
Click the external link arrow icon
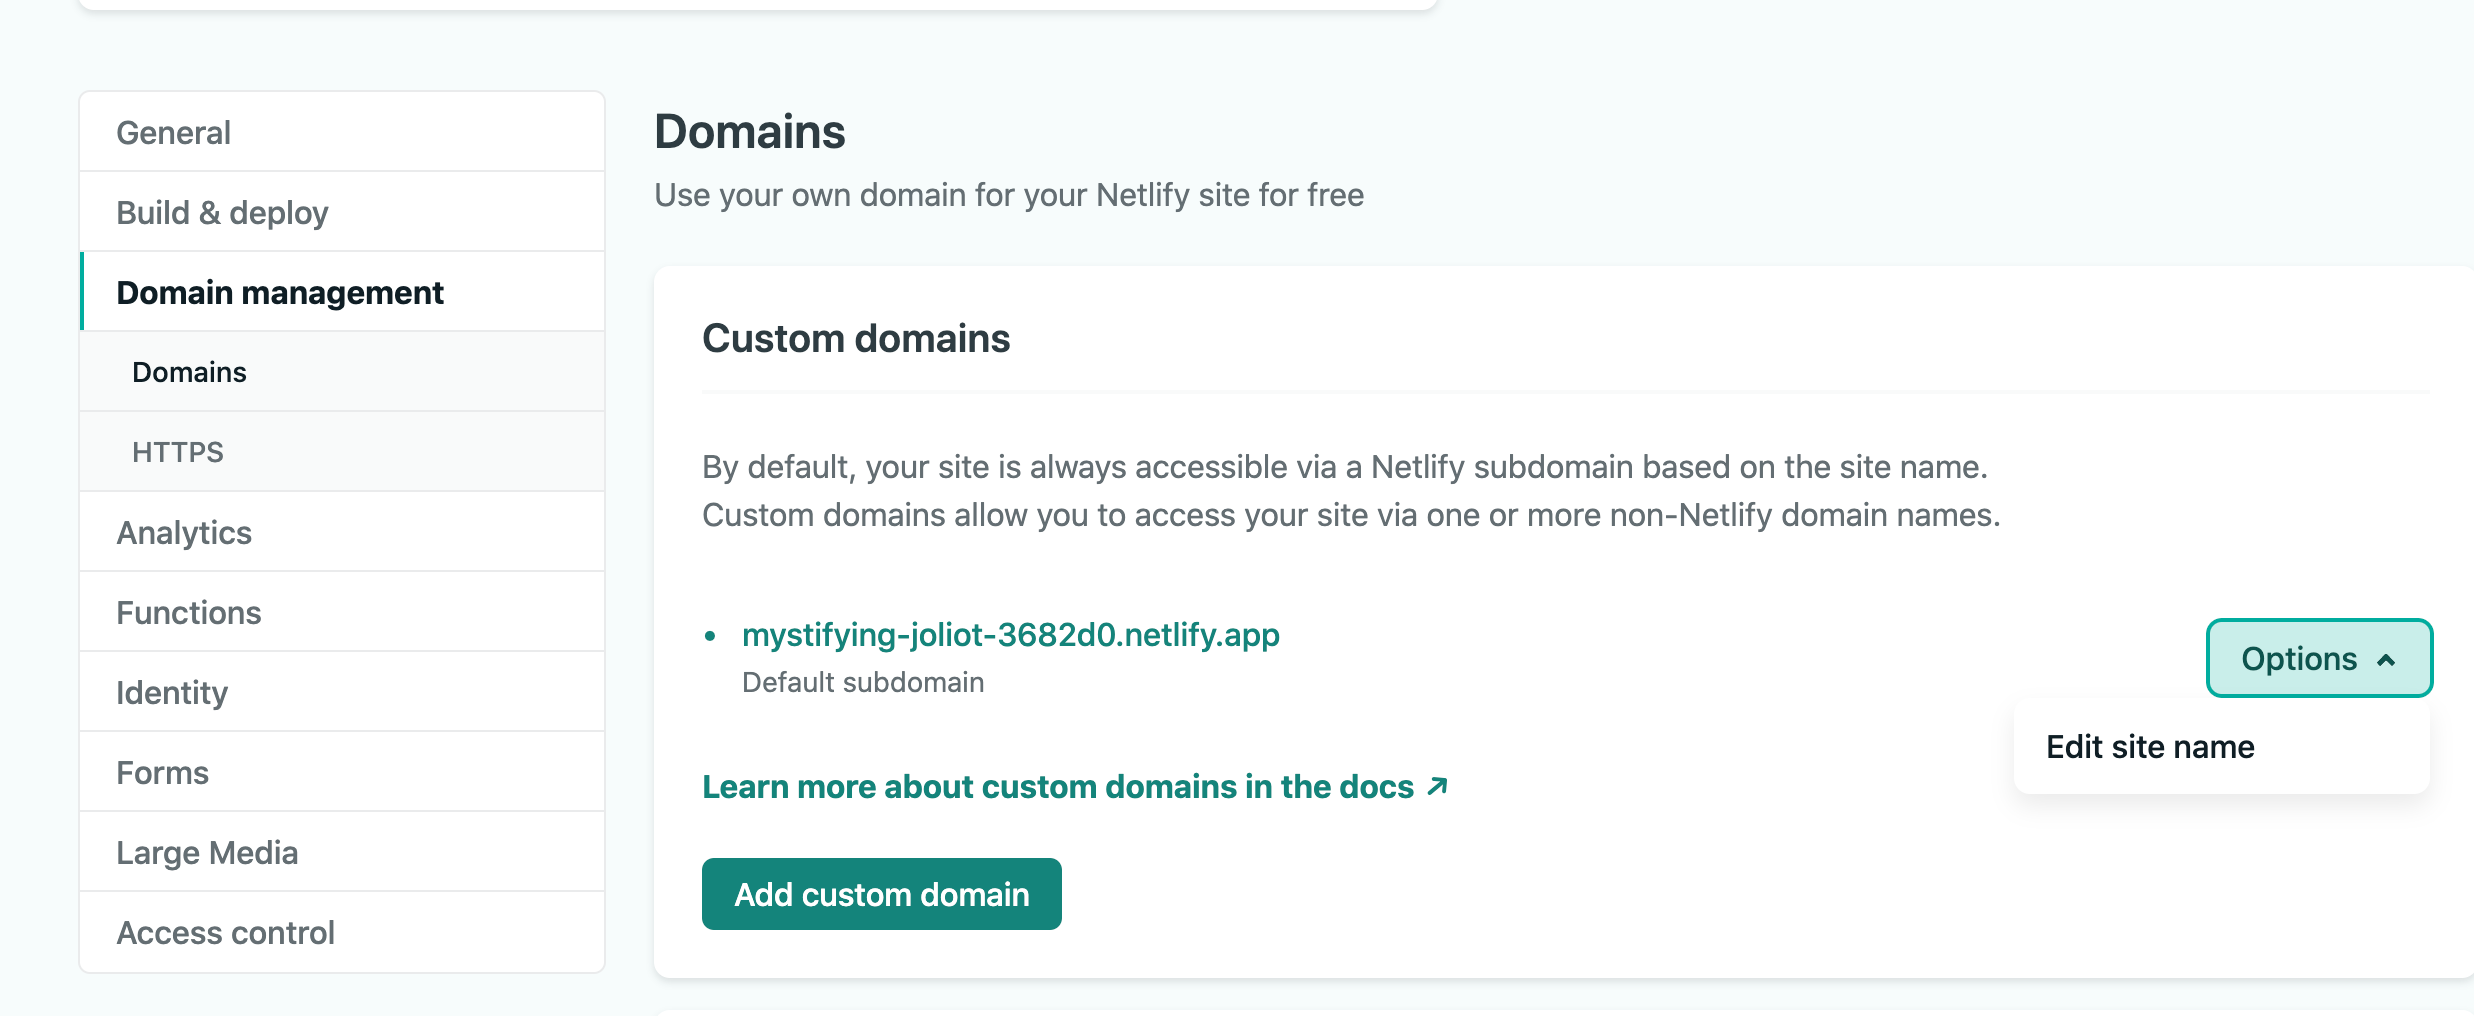tap(1437, 786)
